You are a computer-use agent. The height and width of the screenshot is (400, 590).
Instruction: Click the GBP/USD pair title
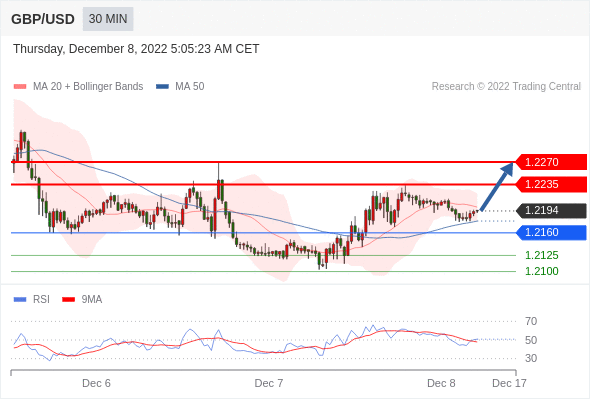[x=43, y=19]
